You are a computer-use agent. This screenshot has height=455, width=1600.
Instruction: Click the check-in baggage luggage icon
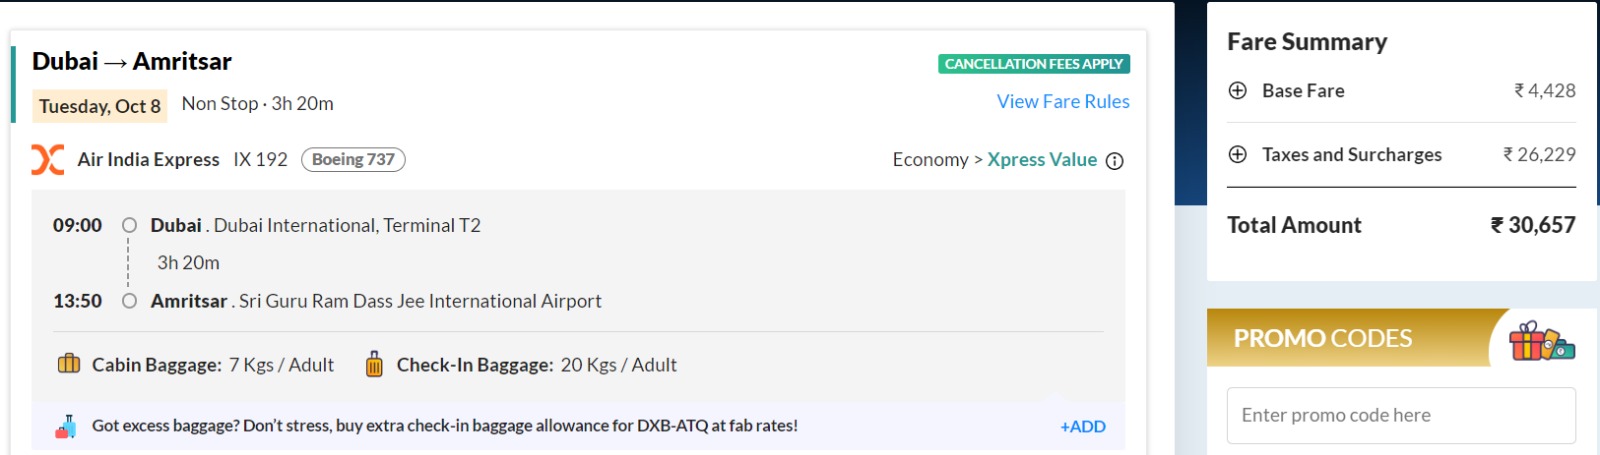(374, 364)
